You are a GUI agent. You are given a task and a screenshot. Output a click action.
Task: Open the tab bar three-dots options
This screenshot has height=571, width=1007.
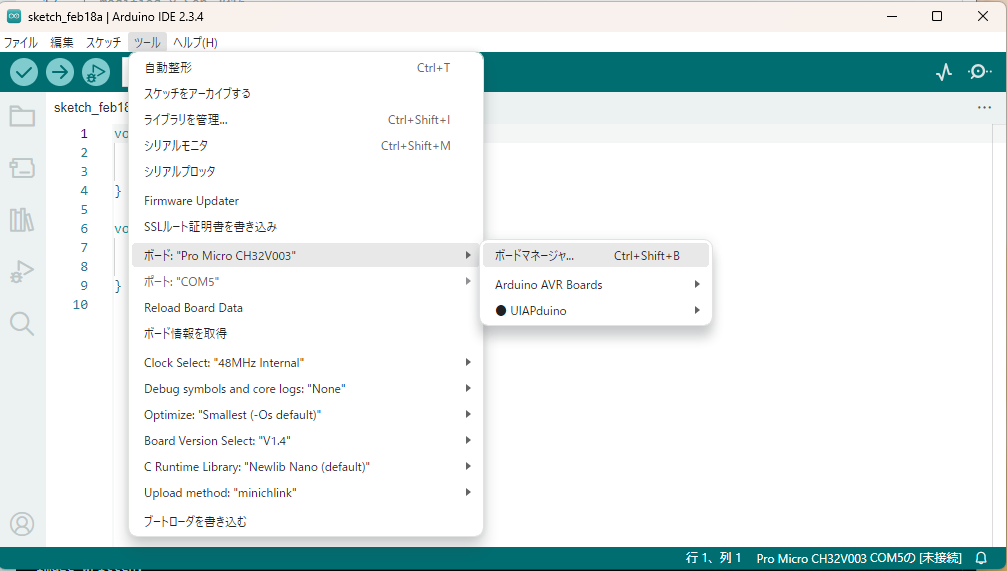point(984,108)
